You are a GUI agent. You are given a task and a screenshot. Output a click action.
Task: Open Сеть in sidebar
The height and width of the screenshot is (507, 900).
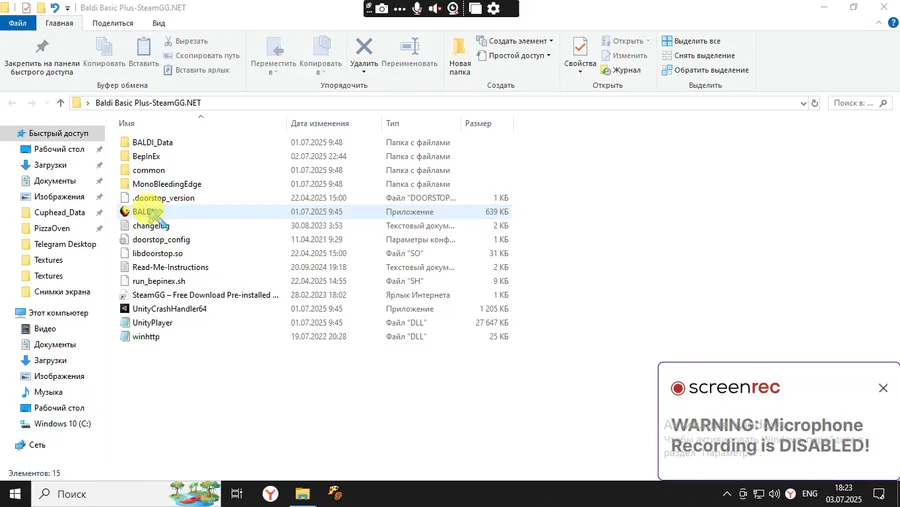(x=37, y=445)
